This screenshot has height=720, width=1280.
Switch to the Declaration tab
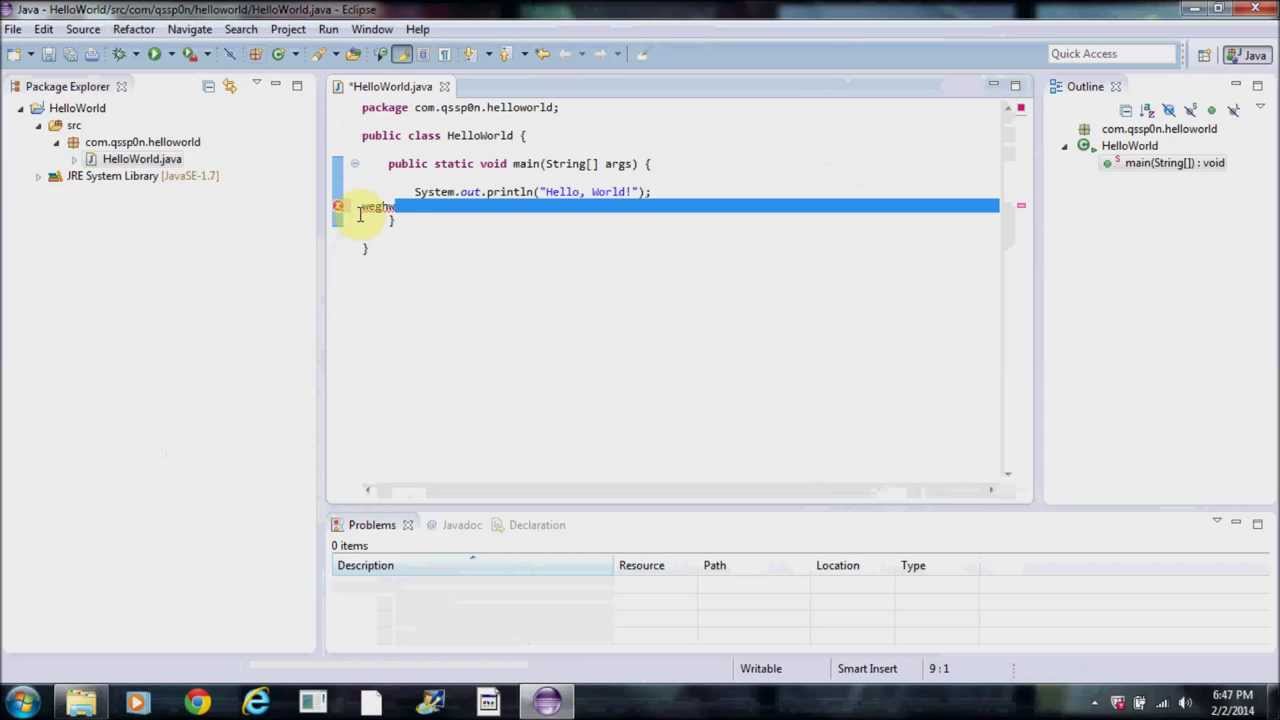(529, 525)
